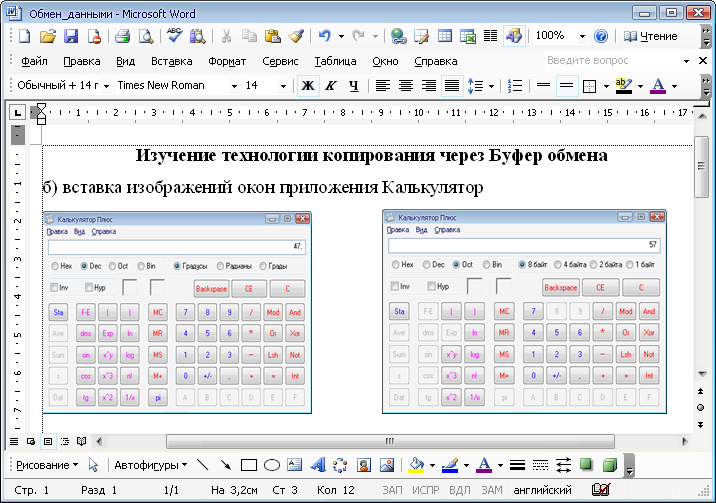Activate the Format Painter brush
716x503 pixels.
(296, 36)
